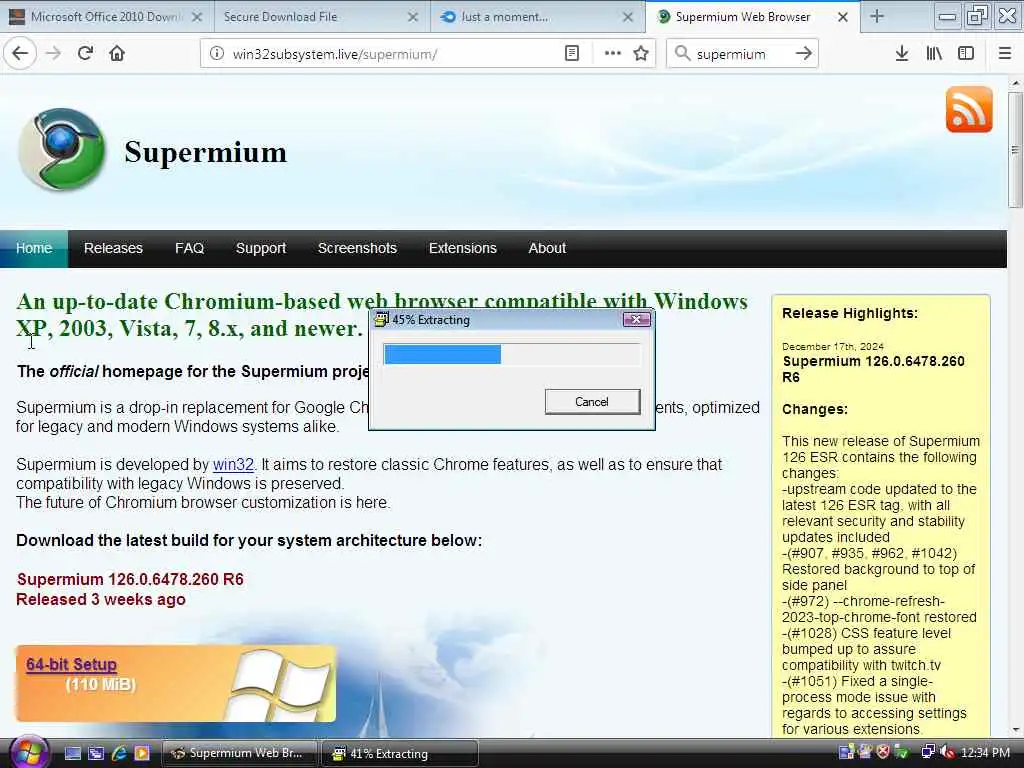Click Switch between windows quick launch icon
Screen dimensions: 1024x768
click(96, 753)
